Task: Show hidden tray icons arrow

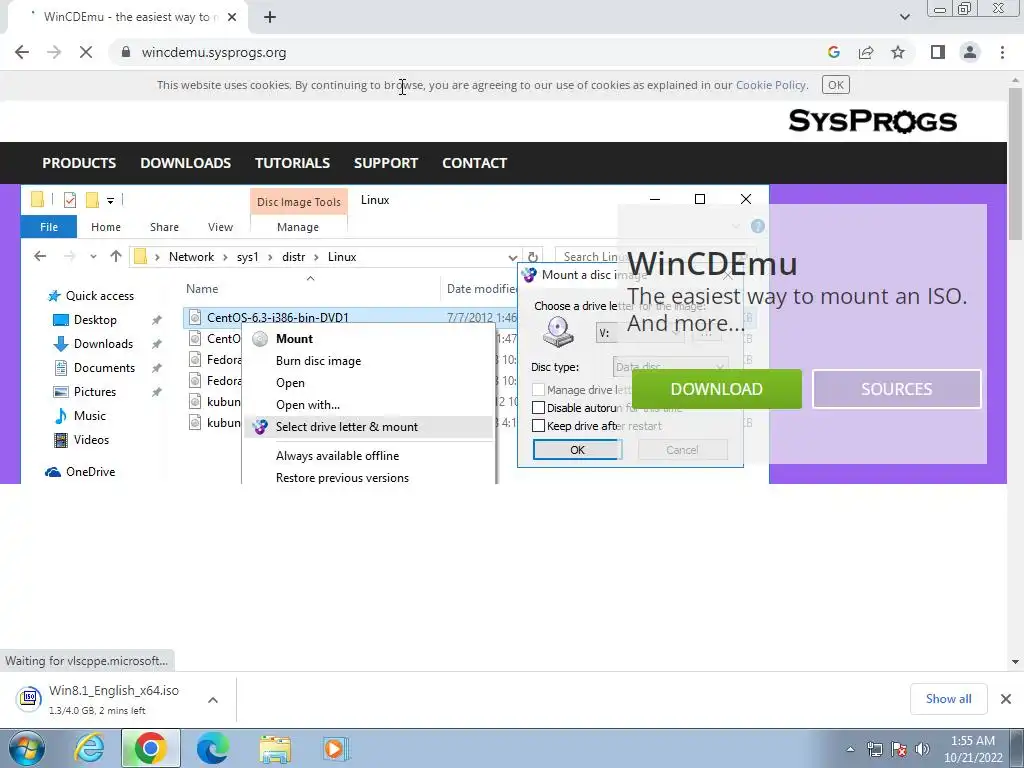Action: [x=850, y=749]
